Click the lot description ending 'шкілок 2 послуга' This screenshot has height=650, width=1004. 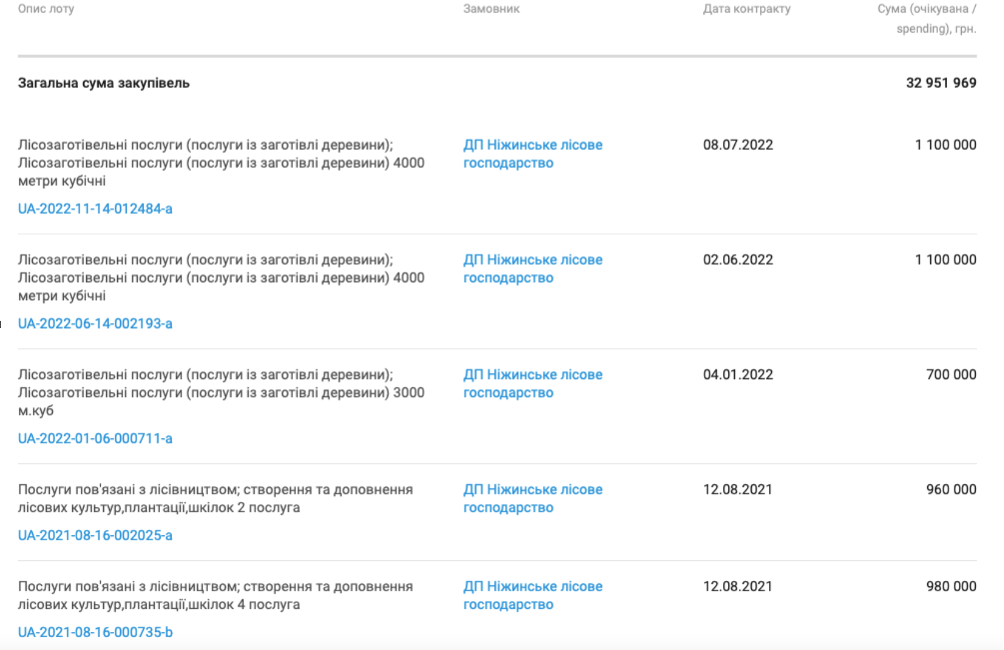point(215,499)
